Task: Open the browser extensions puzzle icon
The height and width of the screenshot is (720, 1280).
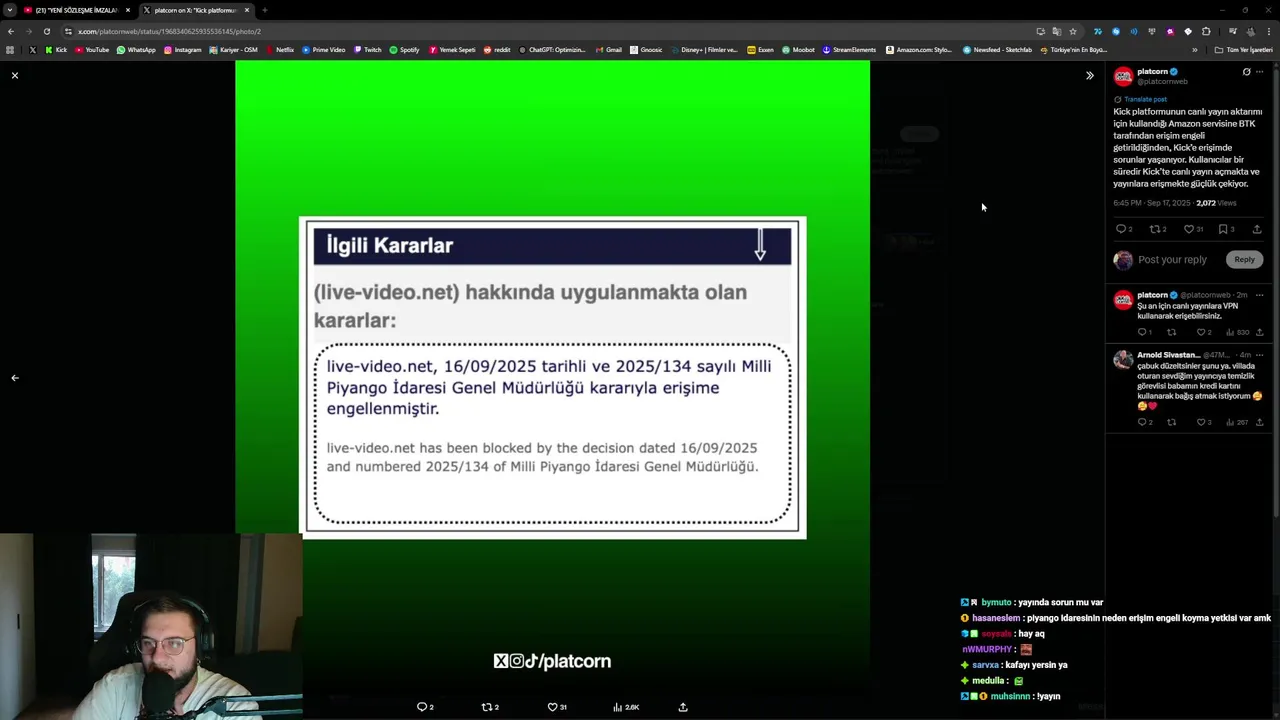Action: 1206,31
